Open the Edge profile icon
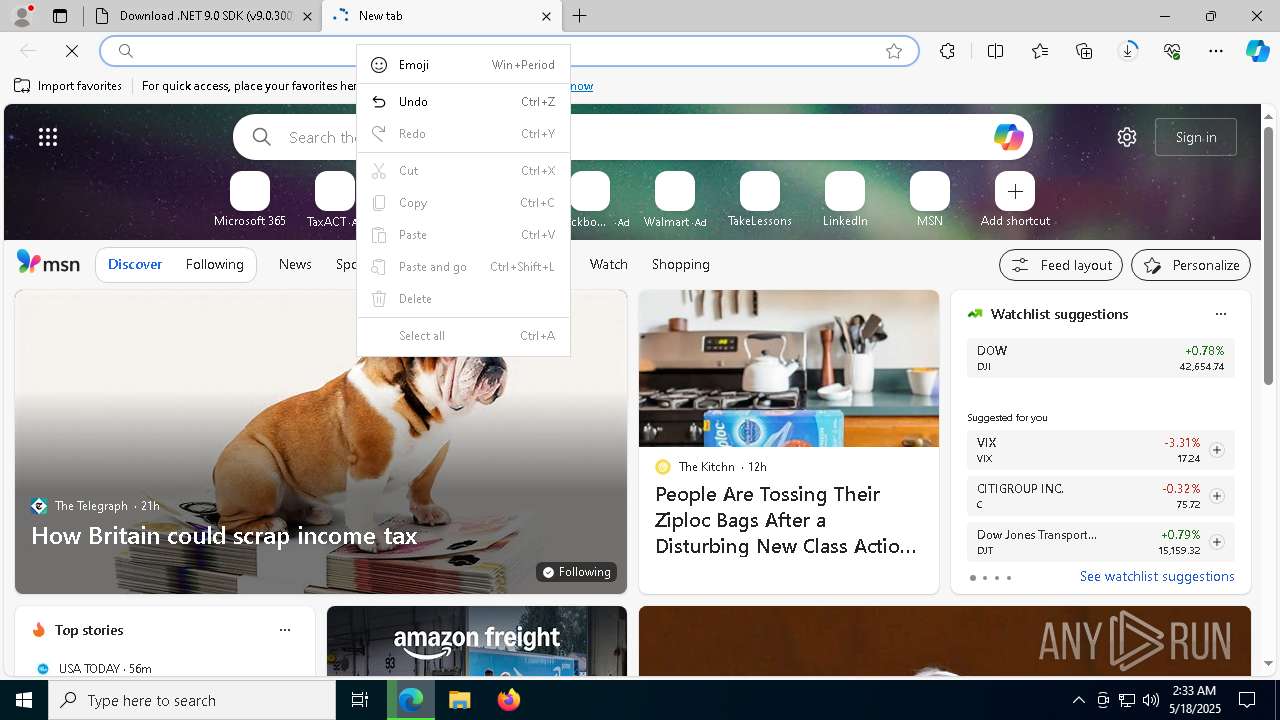 (x=21, y=16)
